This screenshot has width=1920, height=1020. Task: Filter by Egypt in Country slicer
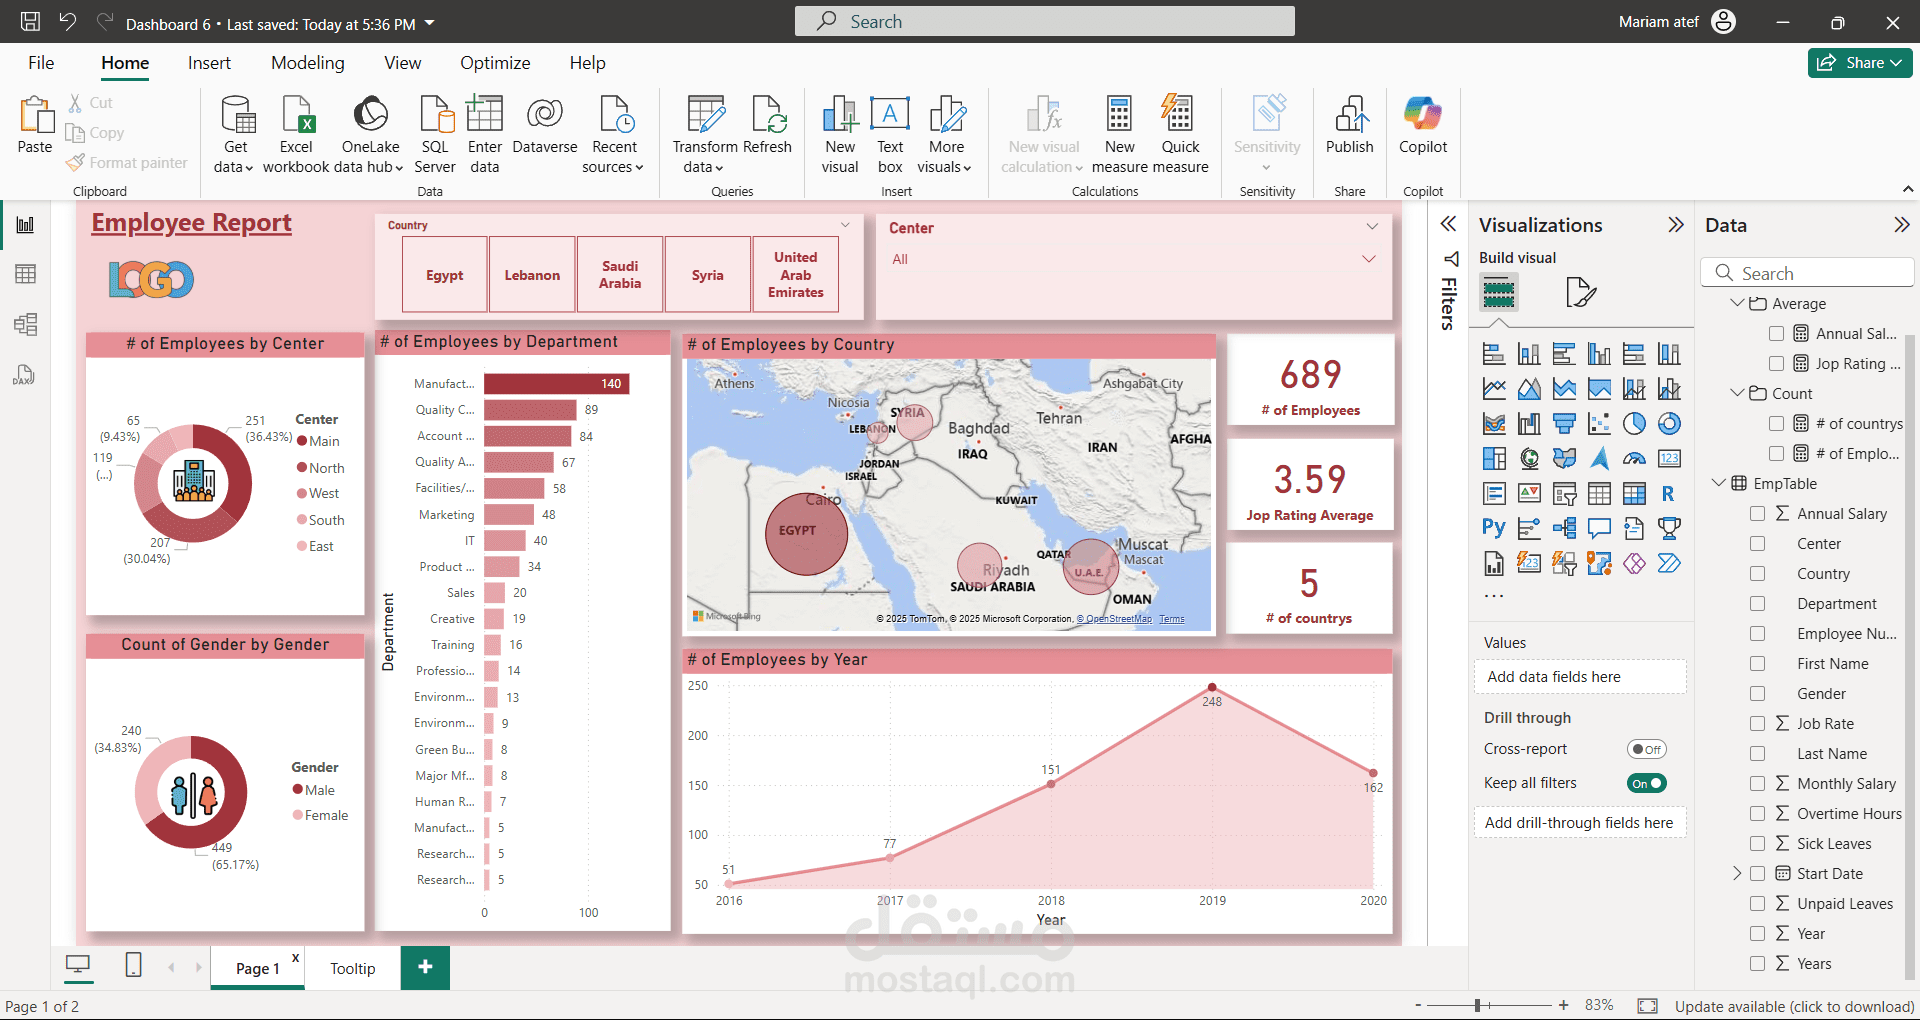[x=444, y=275]
